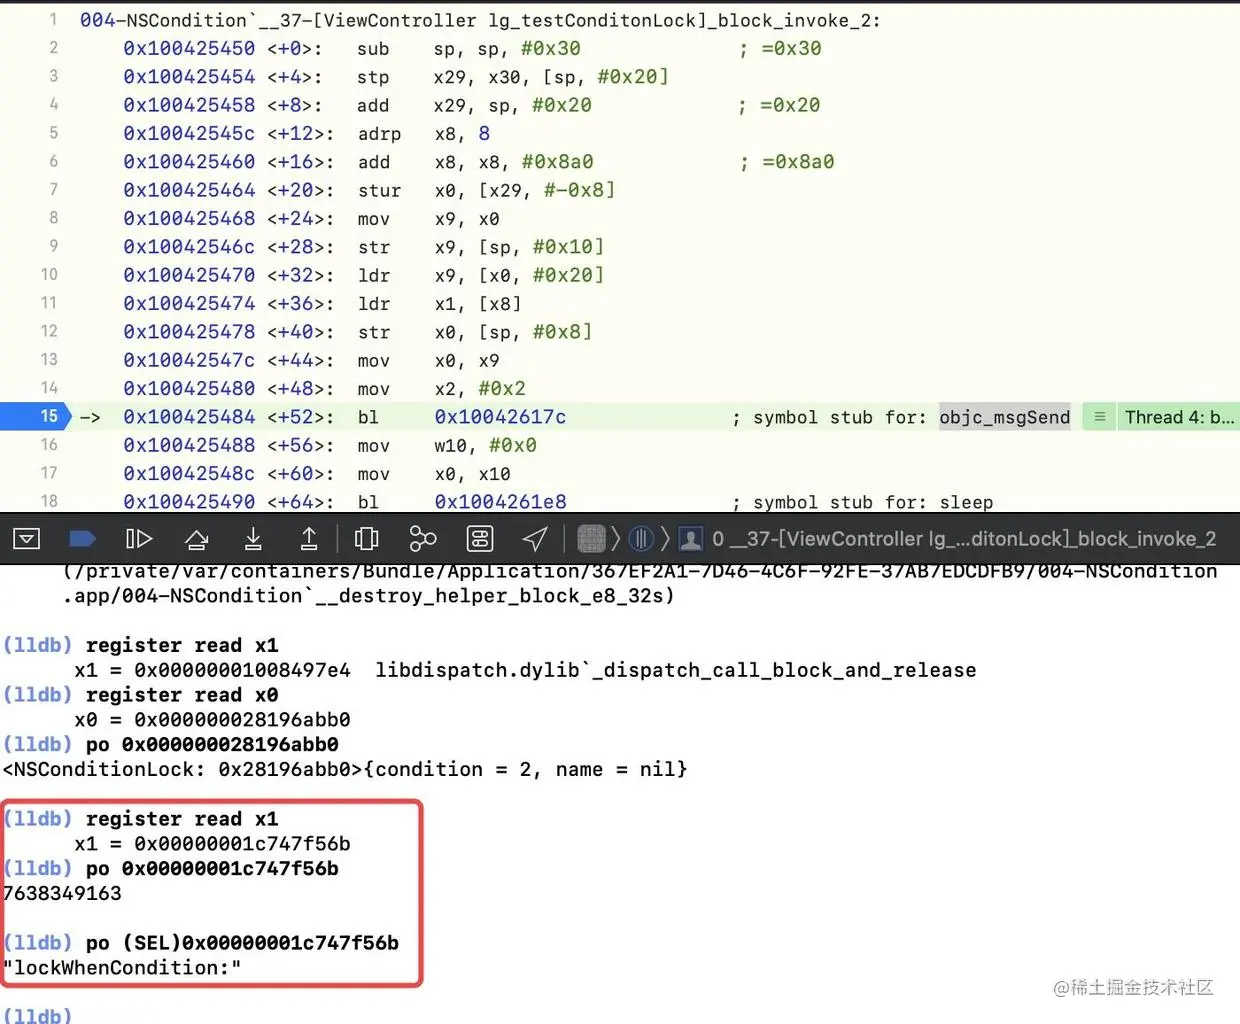Viewport: 1240px width, 1024px height.
Task: Click the __destroy_helper_block_e8_32s console line
Action: [x=368, y=595]
